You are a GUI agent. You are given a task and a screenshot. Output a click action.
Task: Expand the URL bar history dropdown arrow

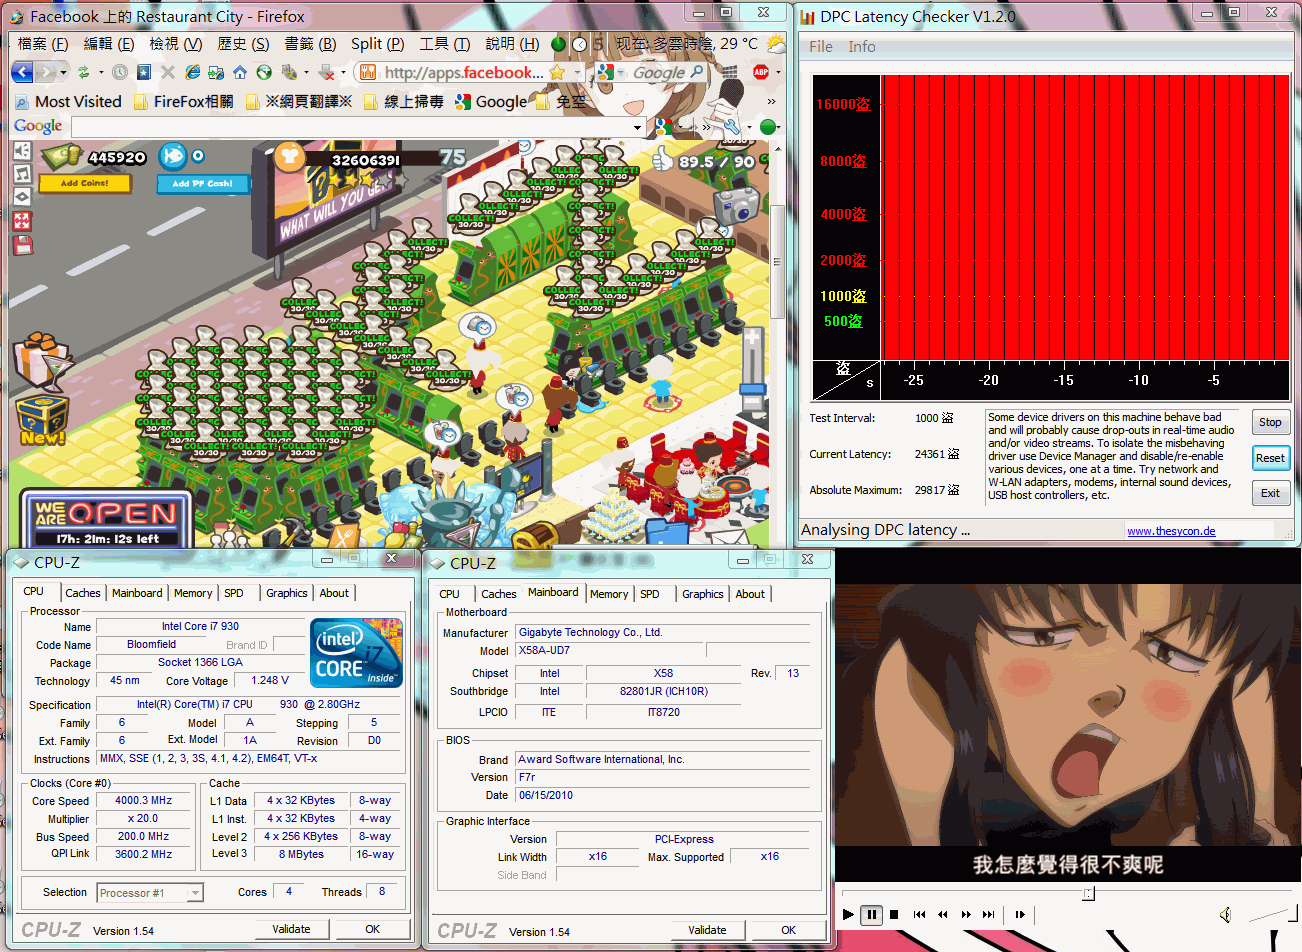(x=576, y=72)
